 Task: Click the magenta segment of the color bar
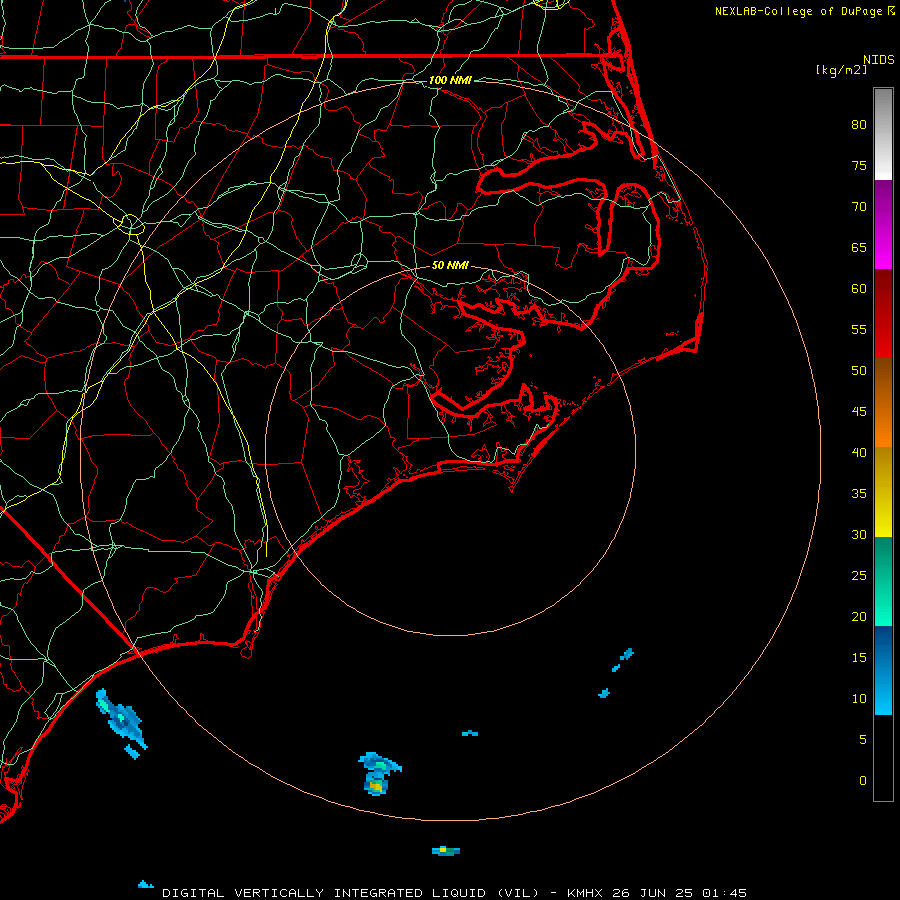(x=883, y=224)
